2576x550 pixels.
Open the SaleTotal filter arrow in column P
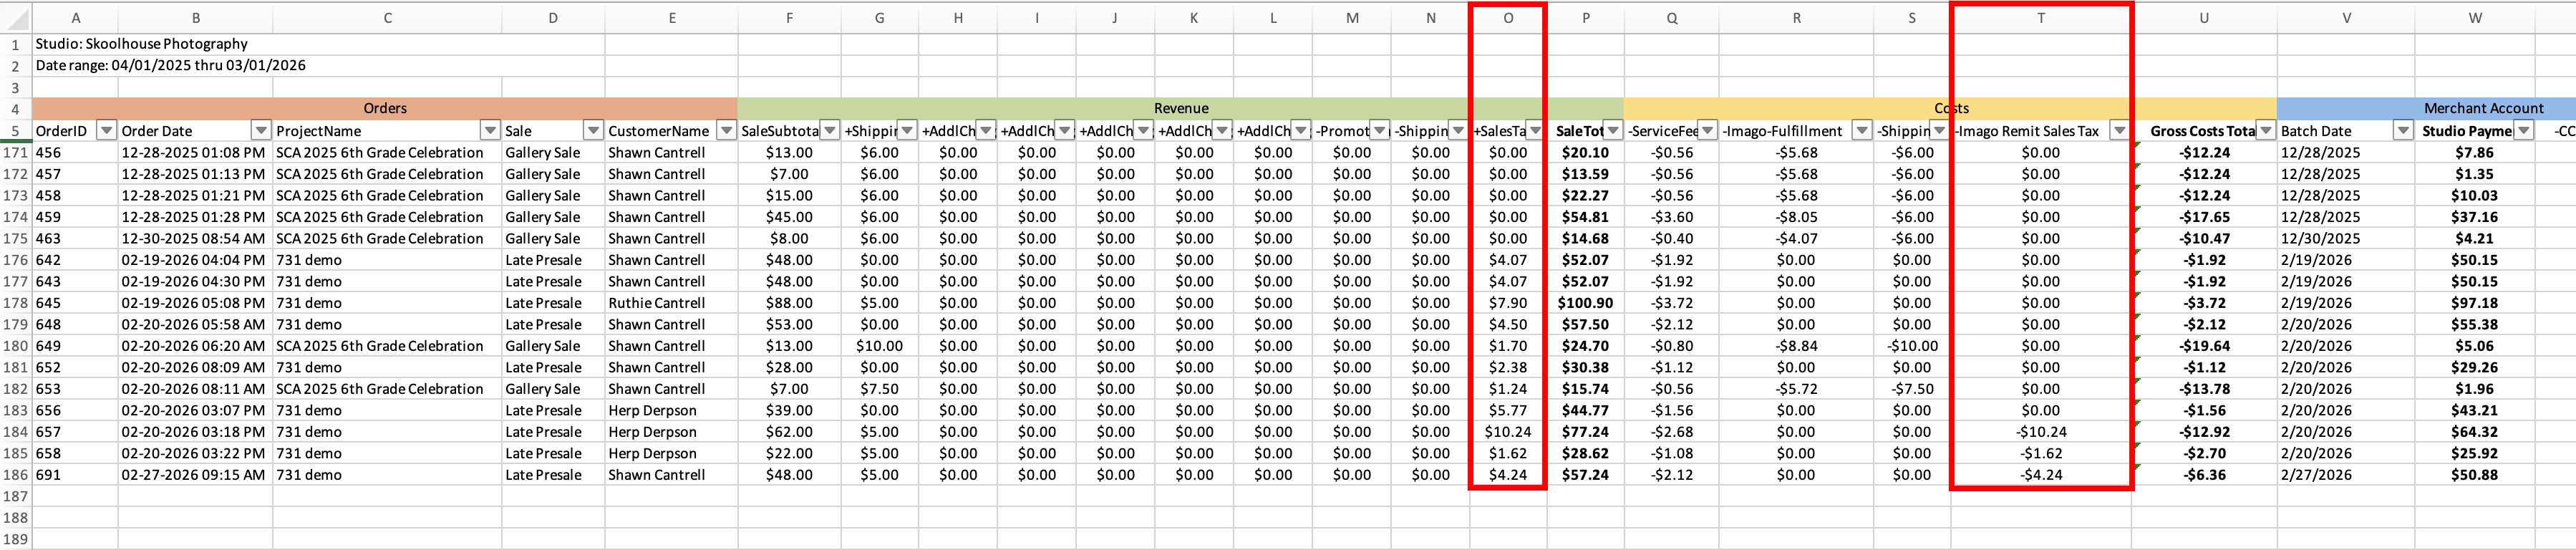[1613, 131]
